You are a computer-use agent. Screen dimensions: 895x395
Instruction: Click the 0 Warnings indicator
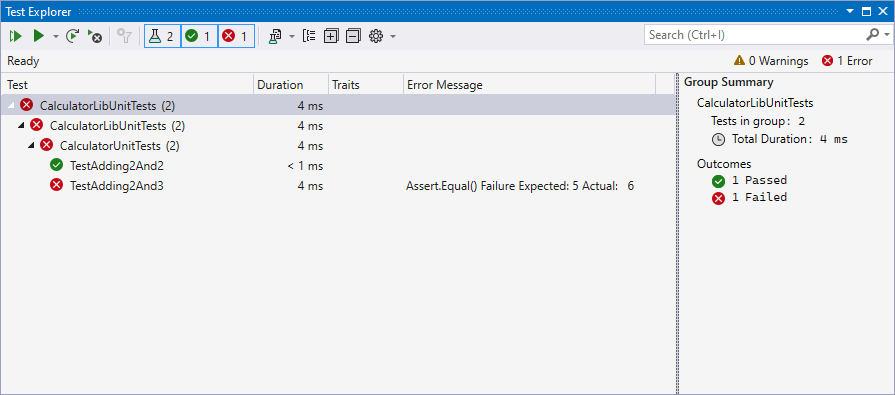771,61
